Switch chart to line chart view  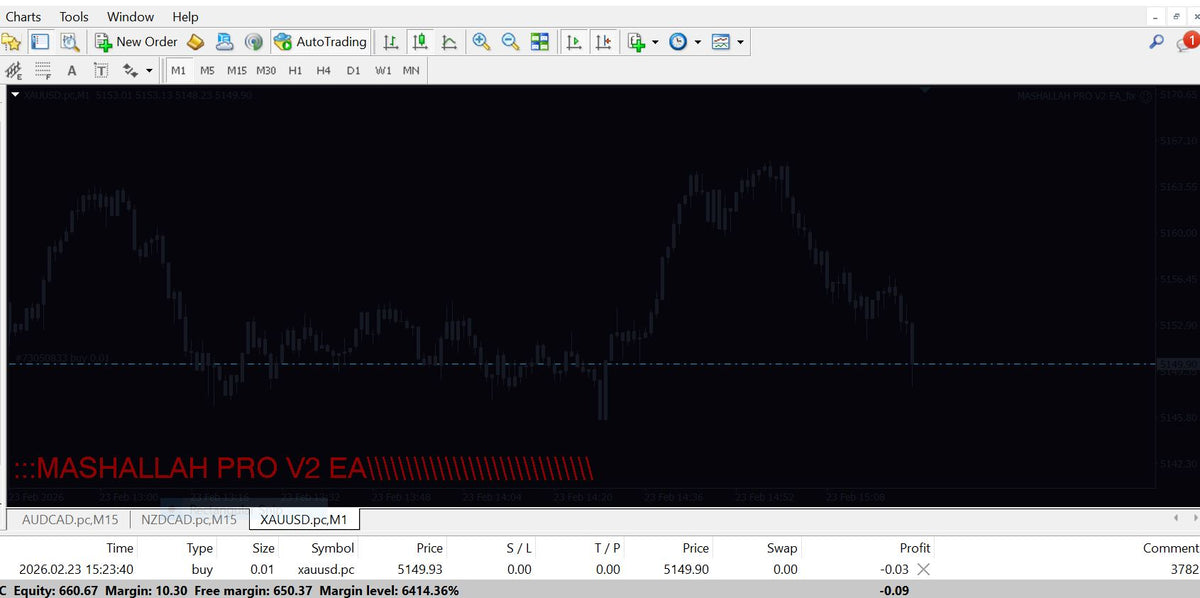(450, 42)
